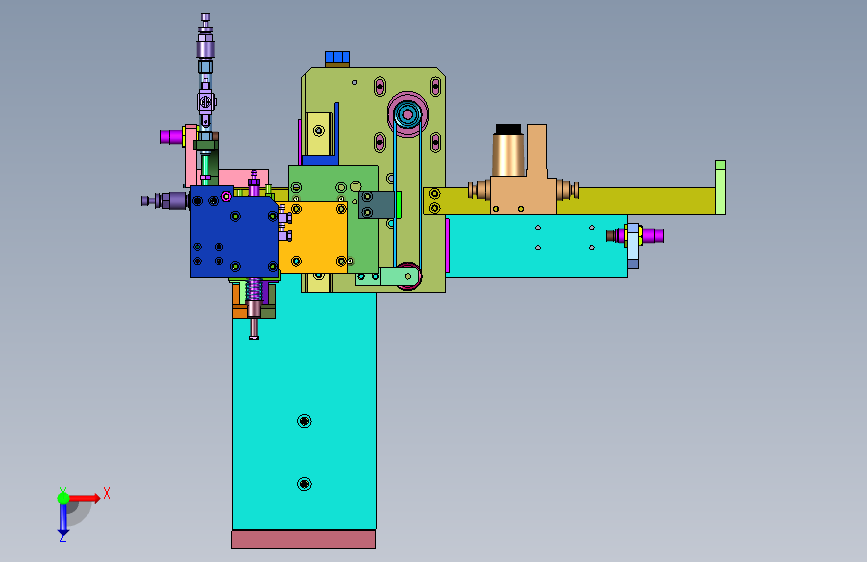Select the dark teal clamp block
This screenshot has height=562, width=867.
[377, 205]
